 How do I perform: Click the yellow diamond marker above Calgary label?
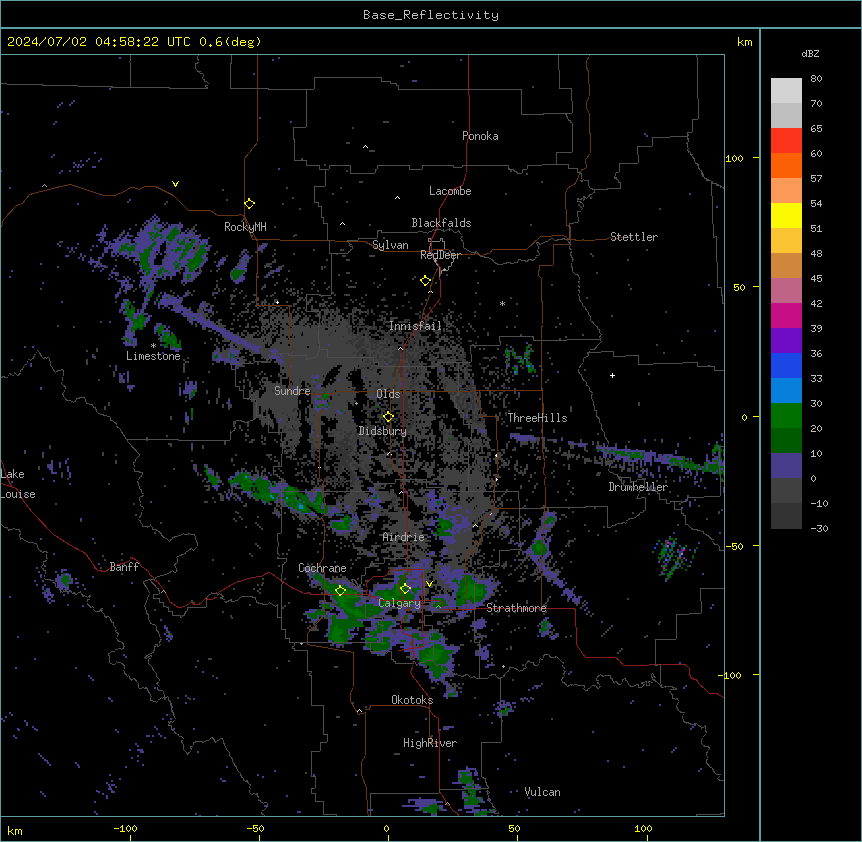405,589
